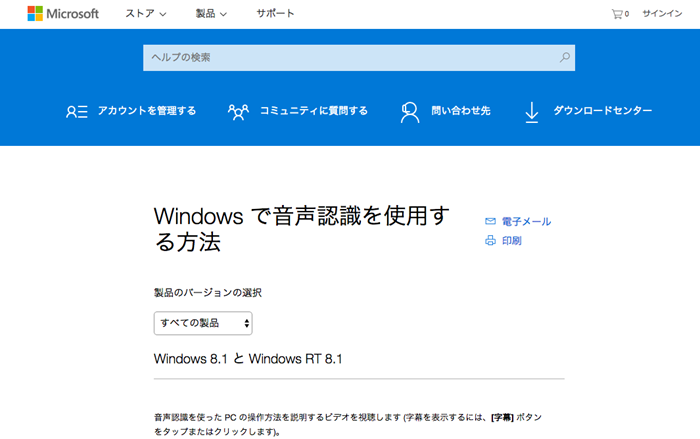Click the search magnifier icon
Viewport: 700px width, 439px height.
coord(565,57)
